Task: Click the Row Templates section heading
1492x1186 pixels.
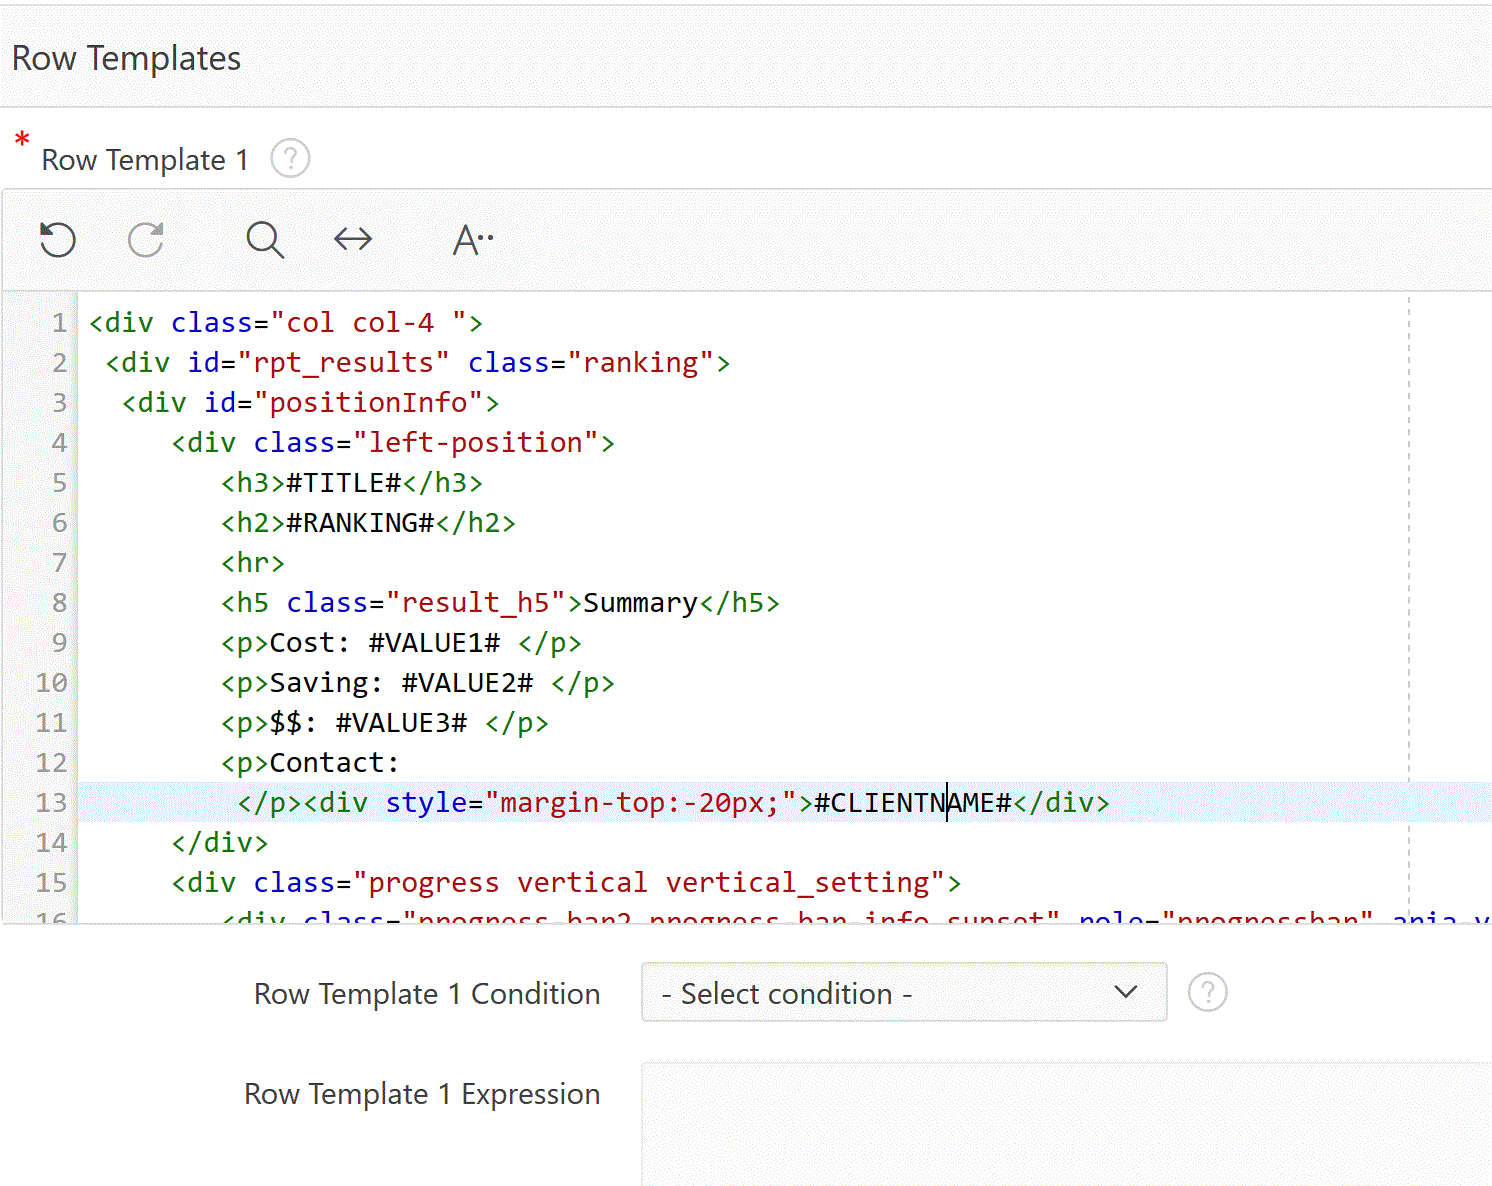Action: pyautogui.click(x=127, y=59)
